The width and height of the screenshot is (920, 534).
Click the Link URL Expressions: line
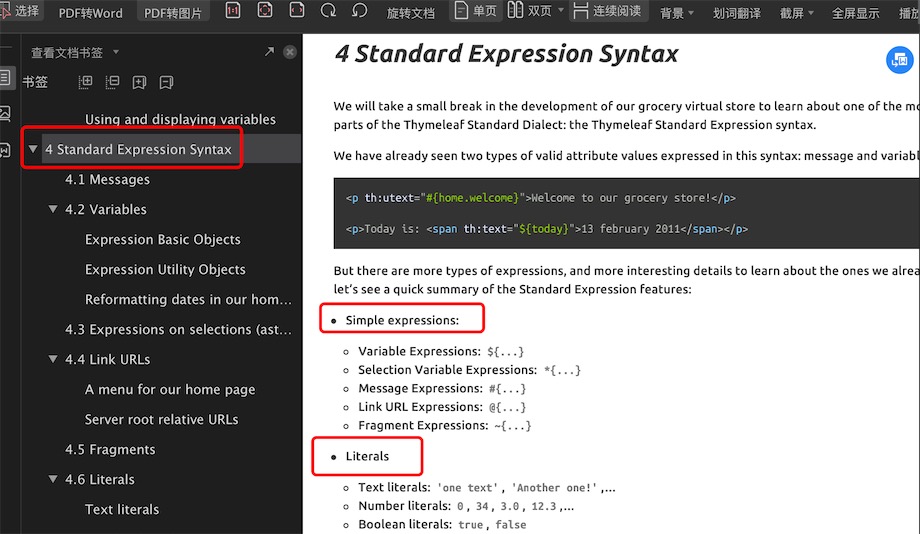pos(442,407)
